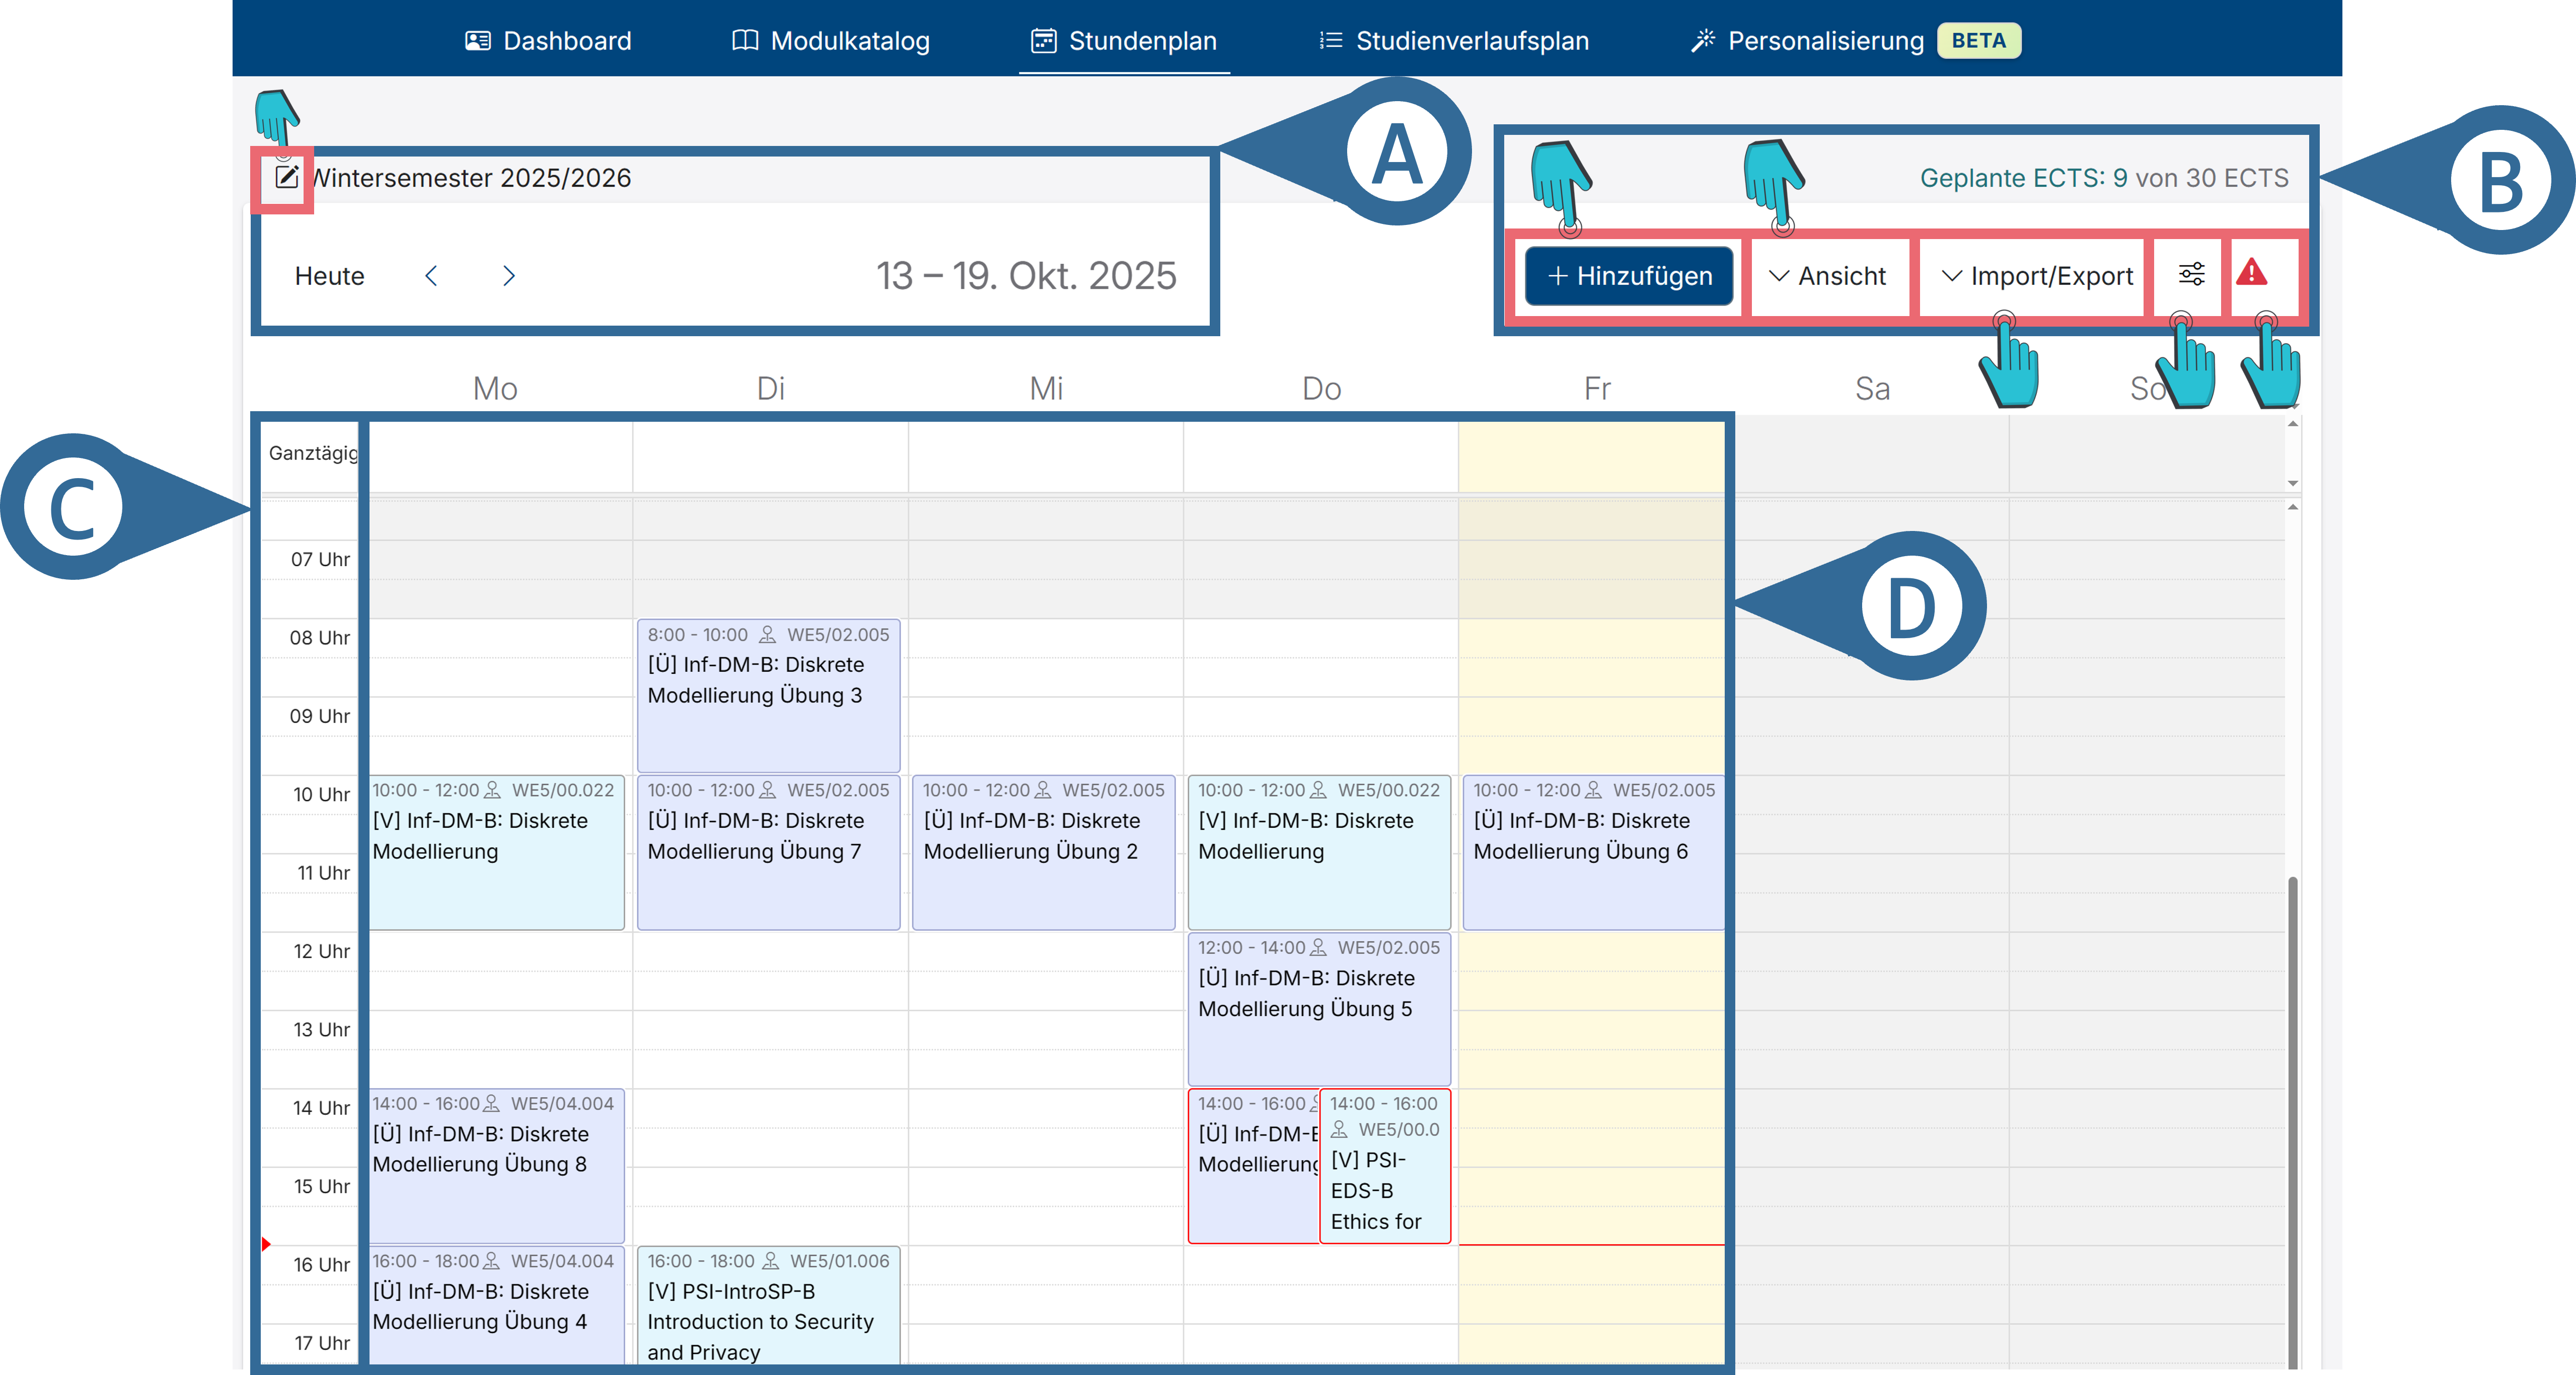The width and height of the screenshot is (2576, 1375).
Task: Click all-day row scroll up arrow
Action: click(x=2293, y=424)
